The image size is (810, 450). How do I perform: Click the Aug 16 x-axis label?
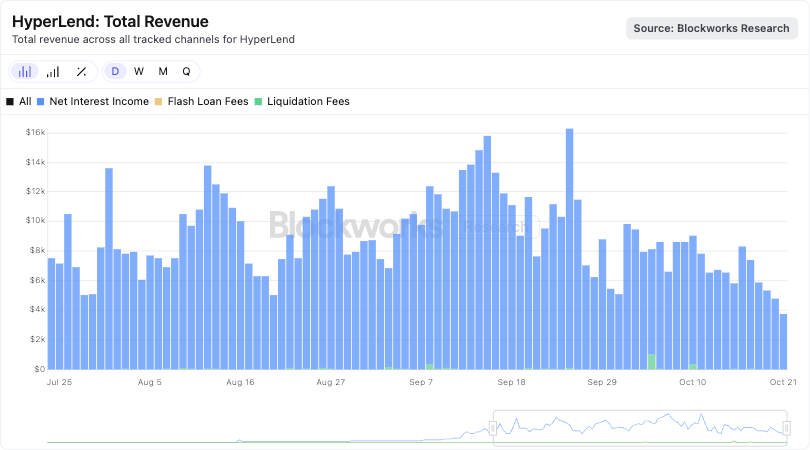240,382
